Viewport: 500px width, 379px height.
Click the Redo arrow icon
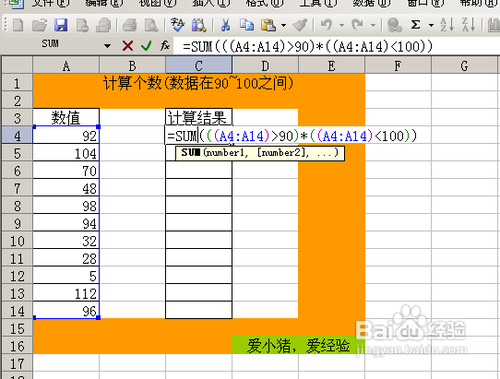point(358,25)
